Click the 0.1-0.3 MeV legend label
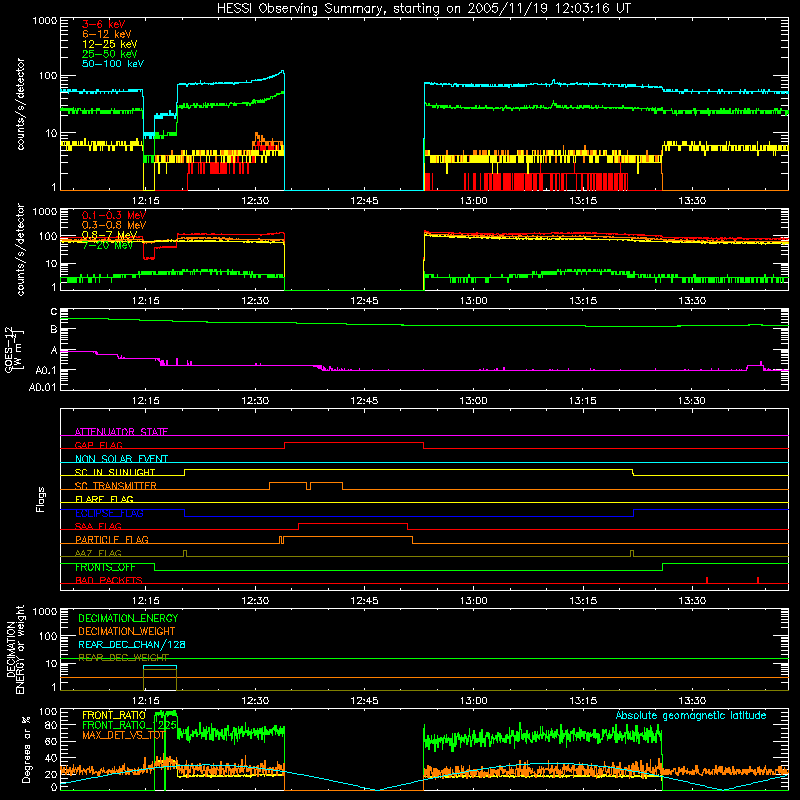This screenshot has width=800, height=800. (x=114, y=215)
